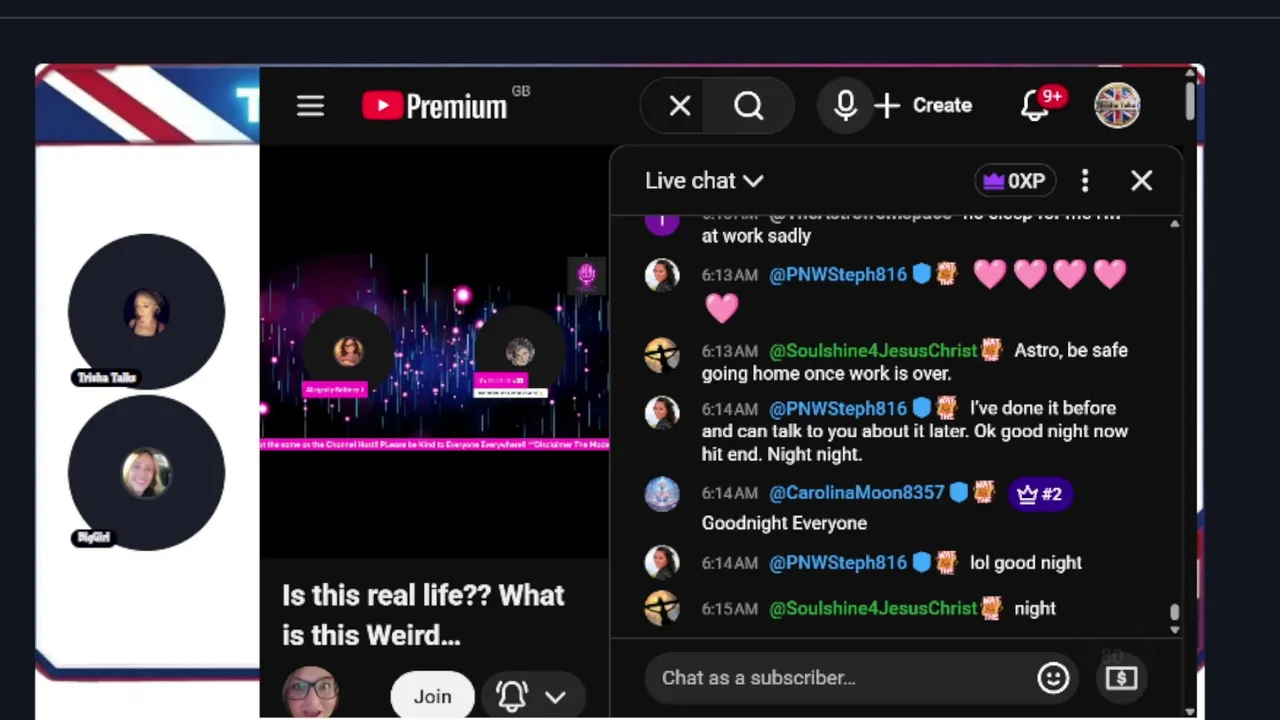Click the Chat as a subscriber field
The height and width of the screenshot is (720, 1280).
point(840,678)
